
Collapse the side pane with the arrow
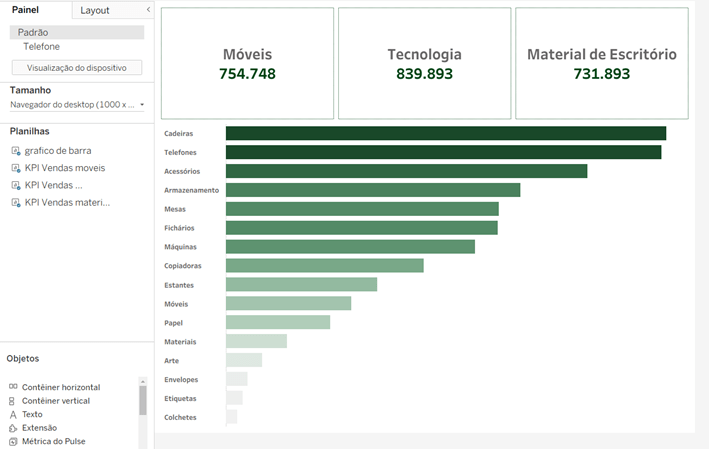pos(148,10)
